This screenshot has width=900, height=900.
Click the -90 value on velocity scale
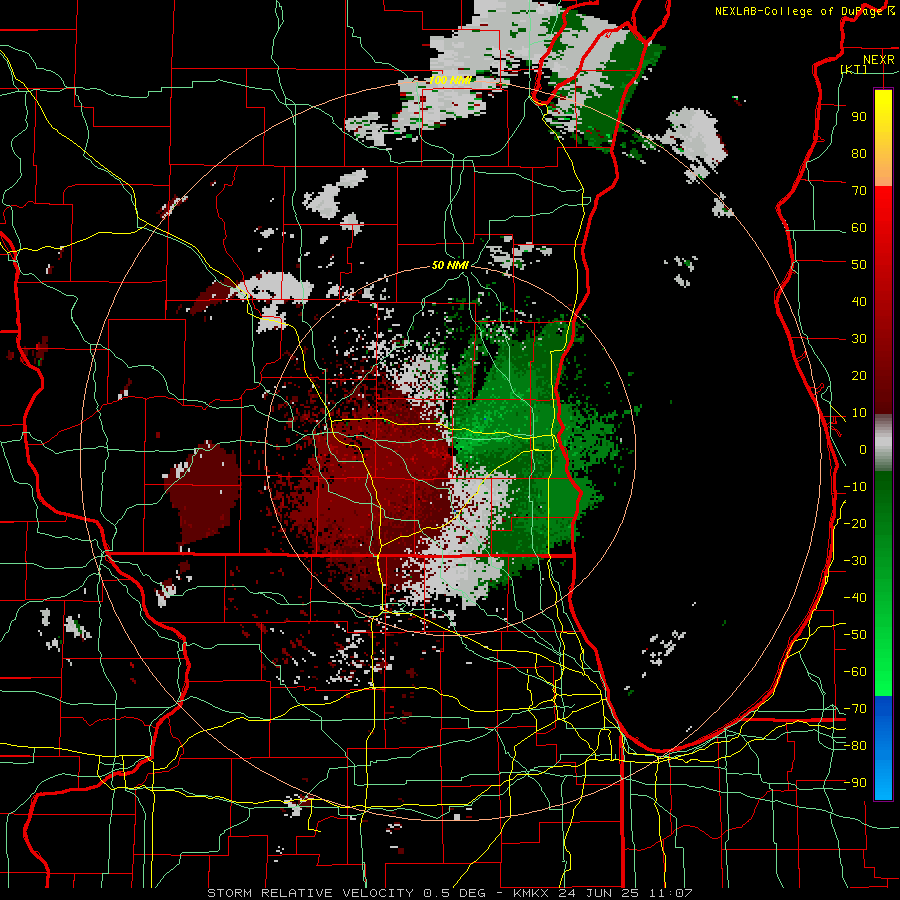[855, 783]
